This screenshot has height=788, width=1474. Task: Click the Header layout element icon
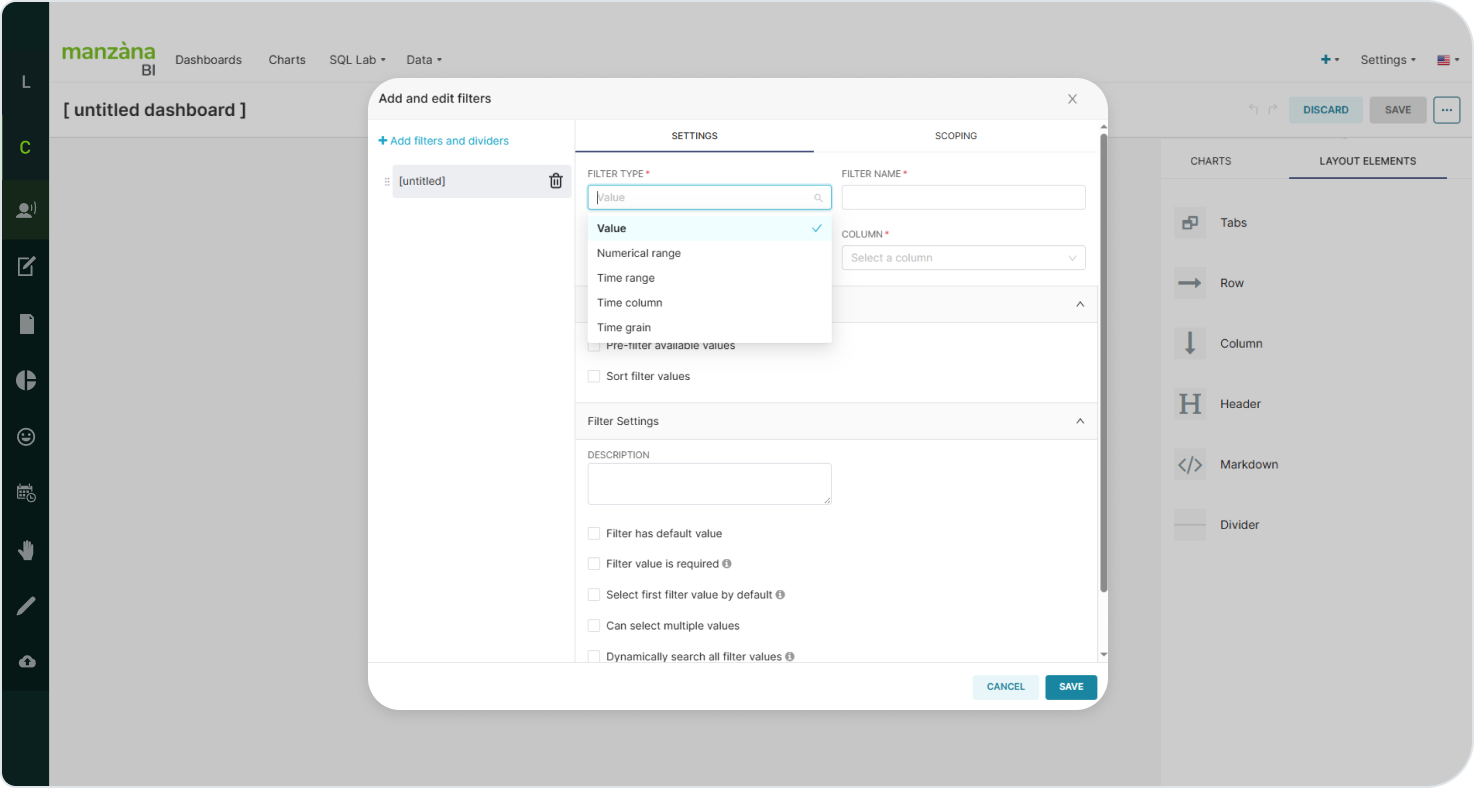coord(1190,404)
